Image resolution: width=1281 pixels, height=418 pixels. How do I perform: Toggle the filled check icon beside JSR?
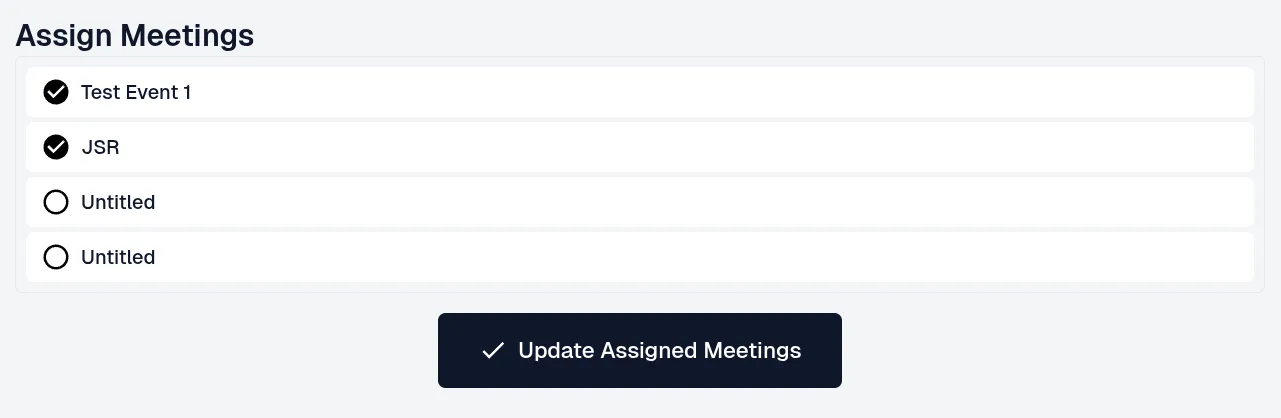pos(56,147)
